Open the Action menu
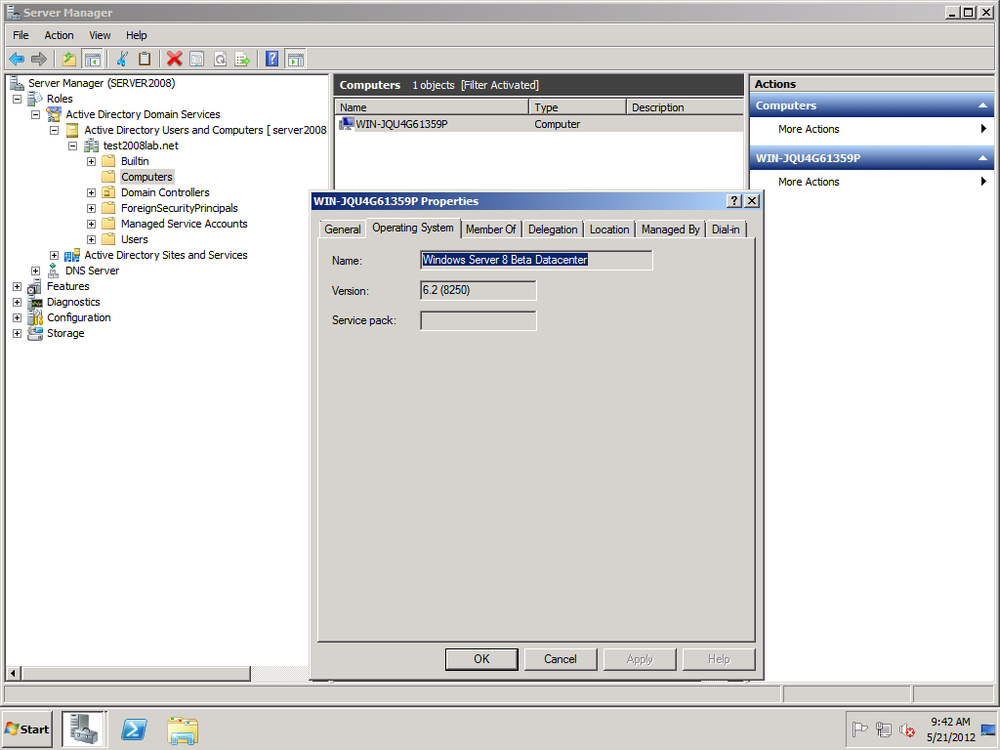1000x750 pixels. 59,35
